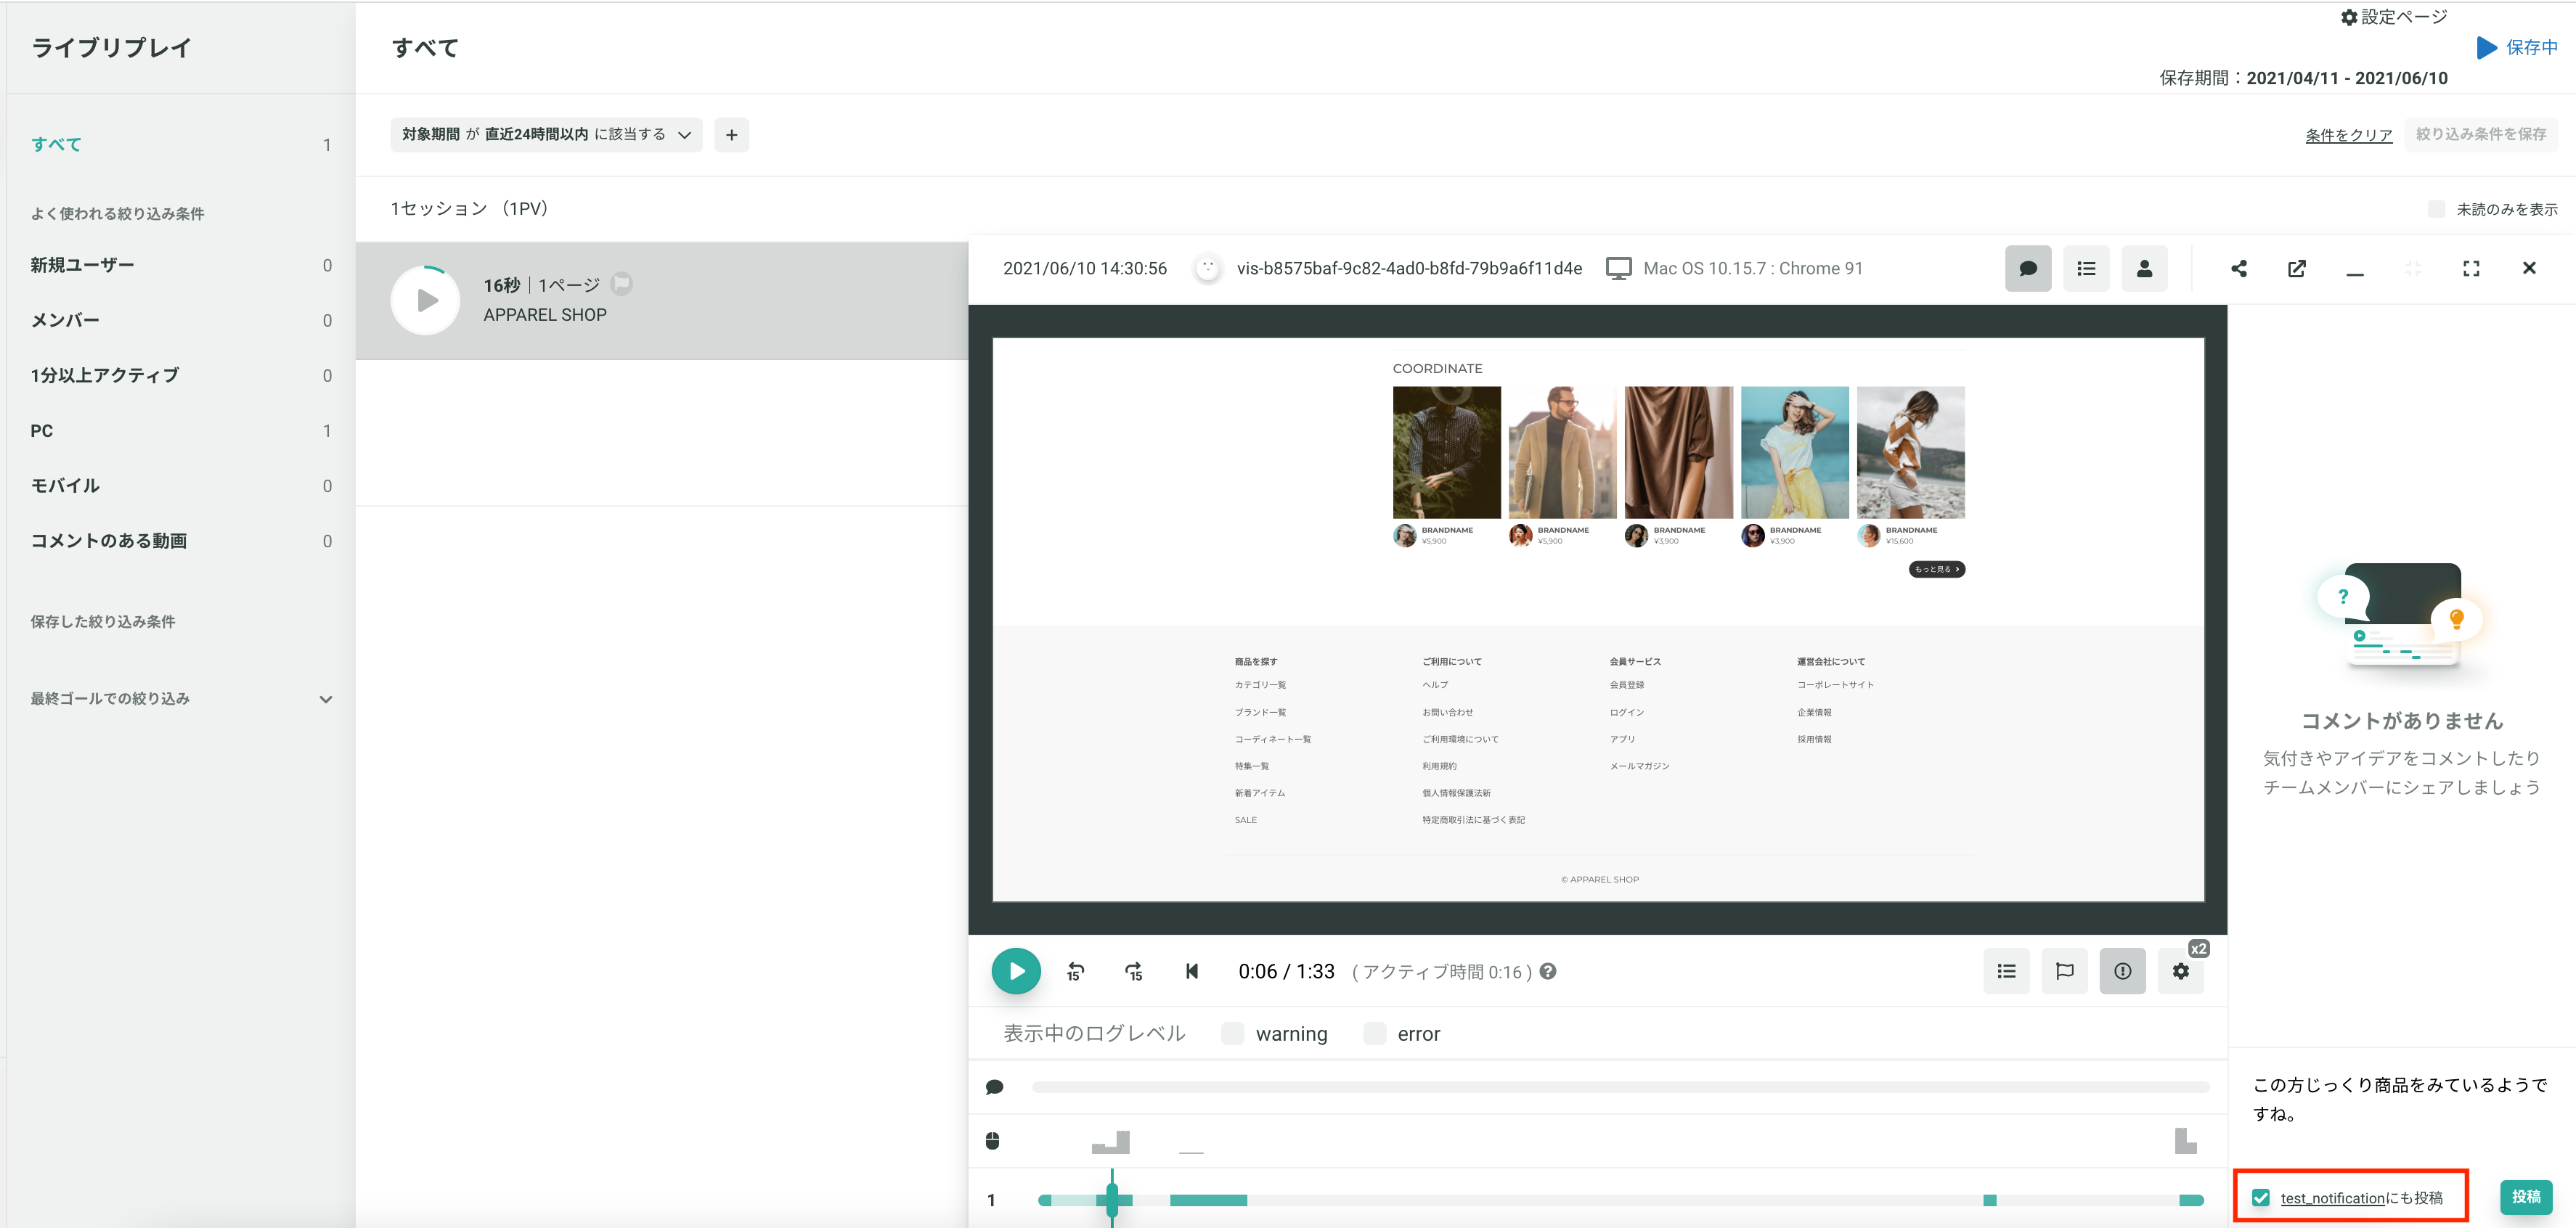Click the desktop device monitor icon
Image resolution: width=2576 pixels, height=1228 pixels.
(1618, 268)
